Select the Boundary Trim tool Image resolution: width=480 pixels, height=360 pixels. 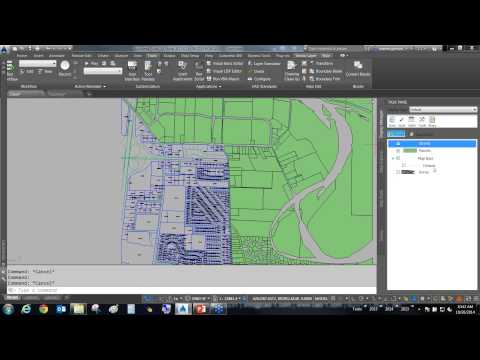(325, 79)
